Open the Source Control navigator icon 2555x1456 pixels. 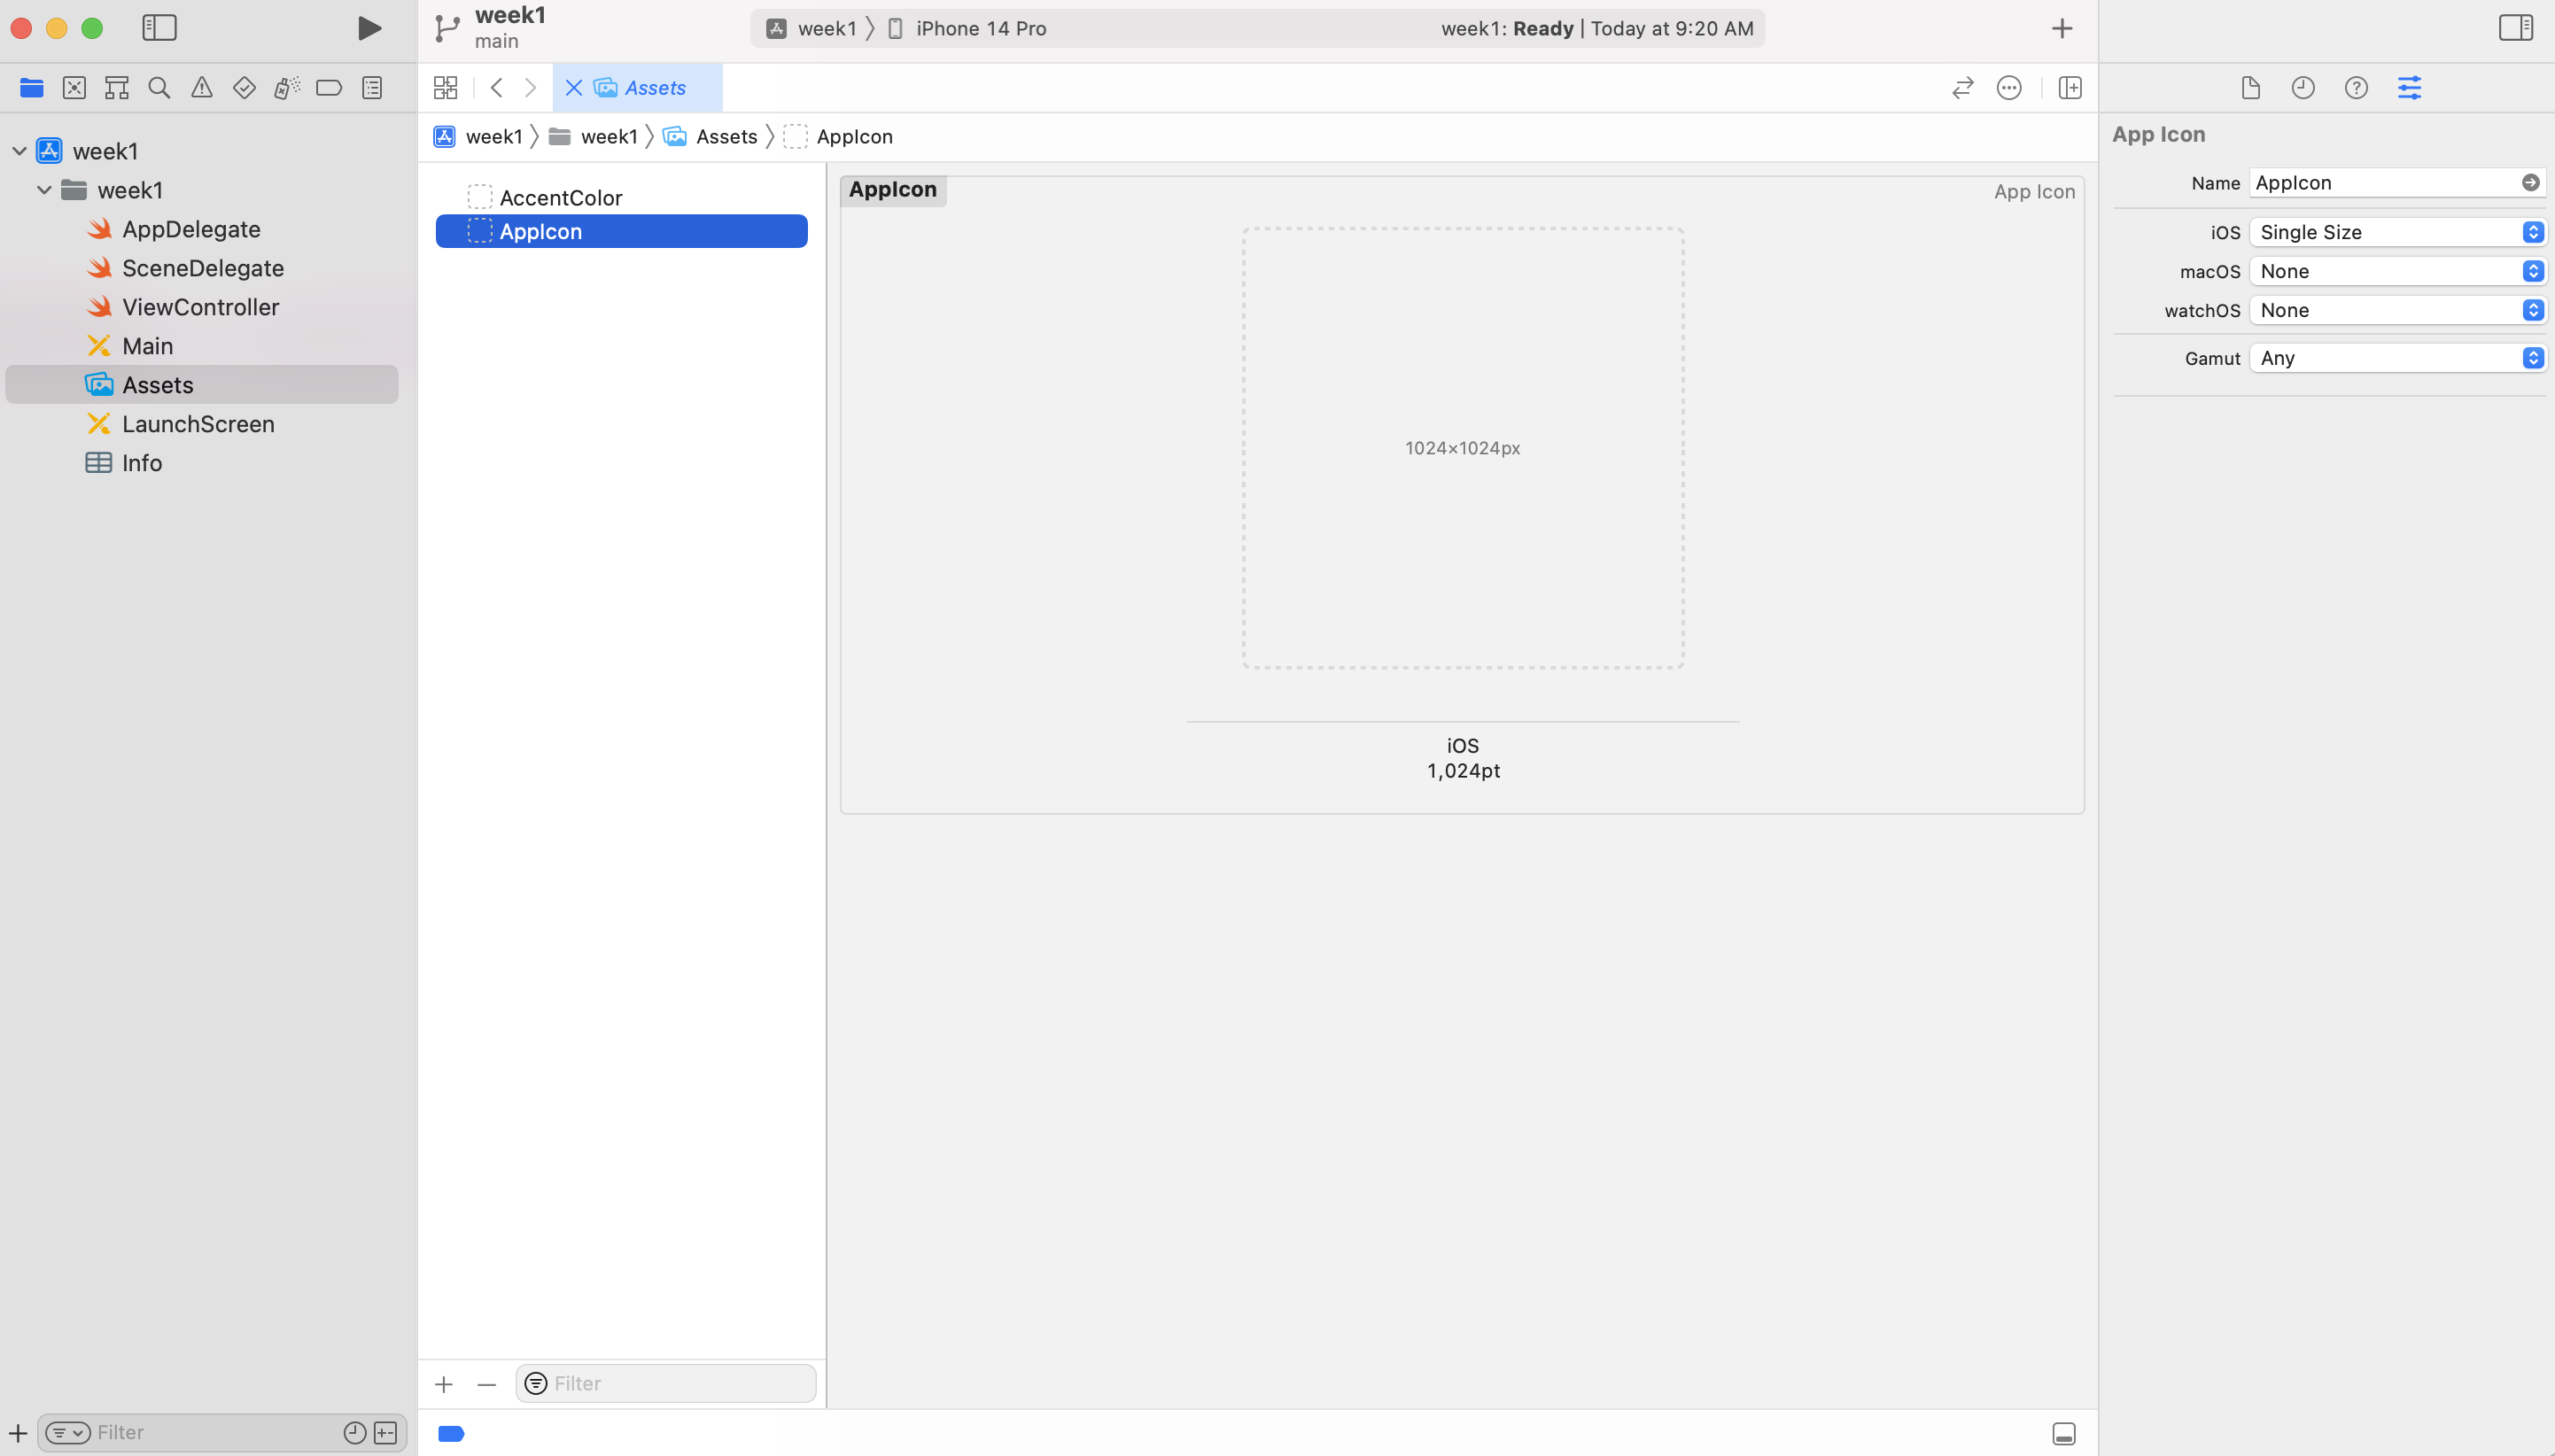pos(75,88)
